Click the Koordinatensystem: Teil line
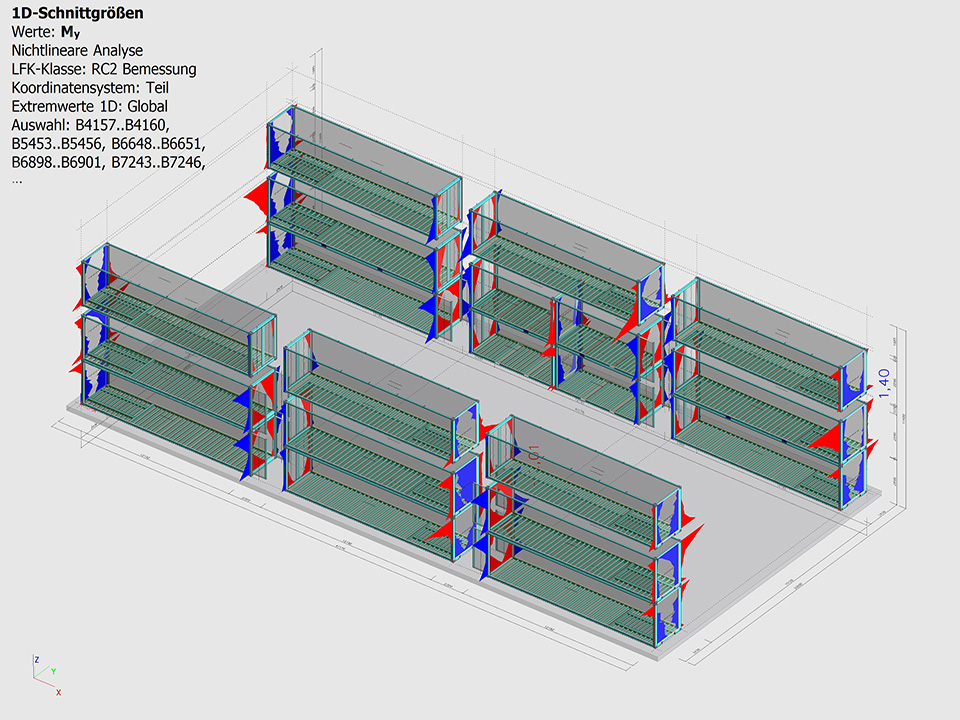Image resolution: width=960 pixels, height=720 pixels. point(90,87)
